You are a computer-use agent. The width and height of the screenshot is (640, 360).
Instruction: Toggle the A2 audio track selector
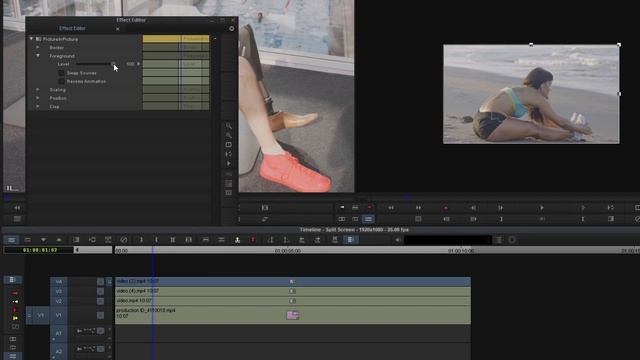[x=59, y=351]
